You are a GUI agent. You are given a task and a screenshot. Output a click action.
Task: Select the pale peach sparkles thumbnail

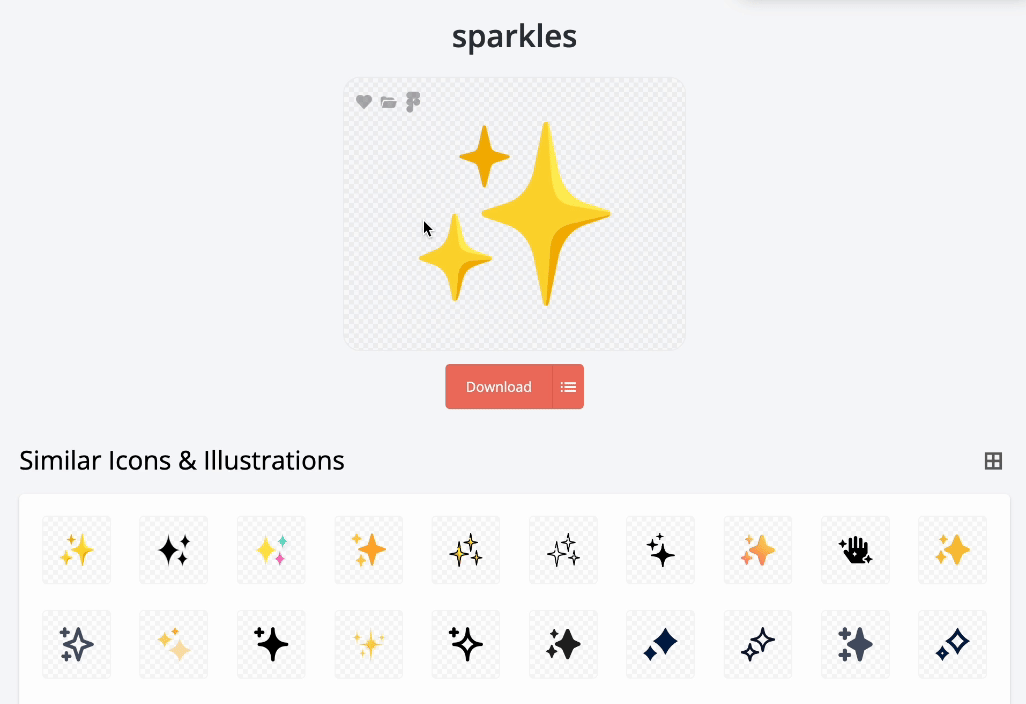click(174, 645)
